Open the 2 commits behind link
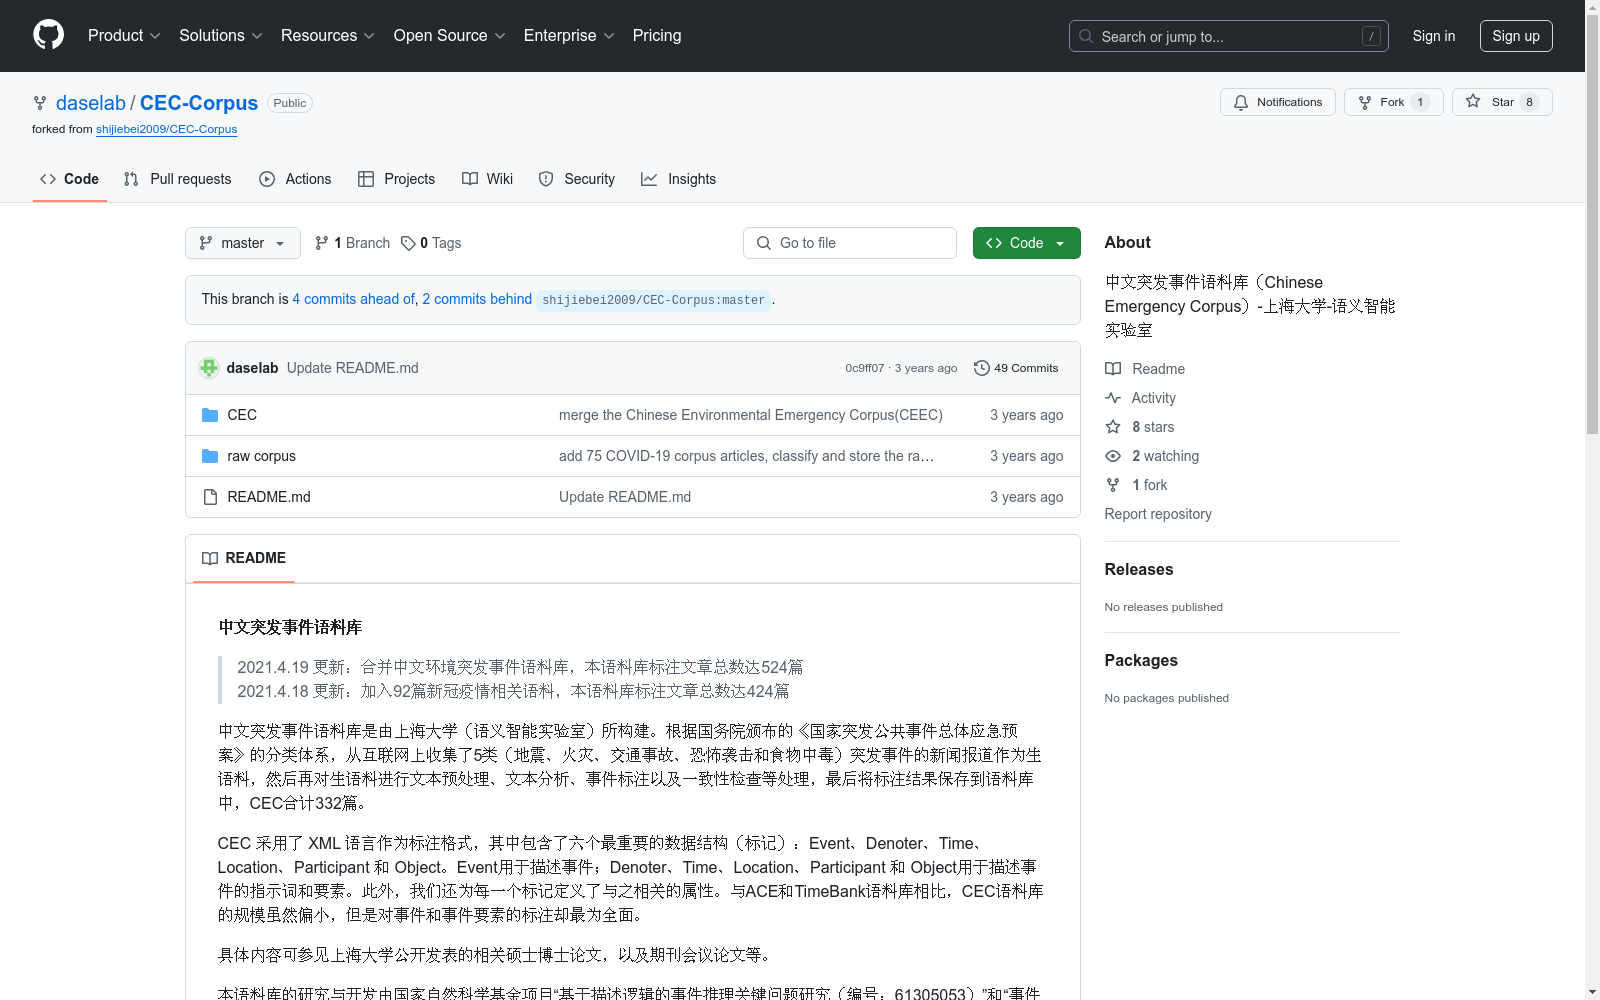The height and width of the screenshot is (1000, 1600). (x=477, y=299)
